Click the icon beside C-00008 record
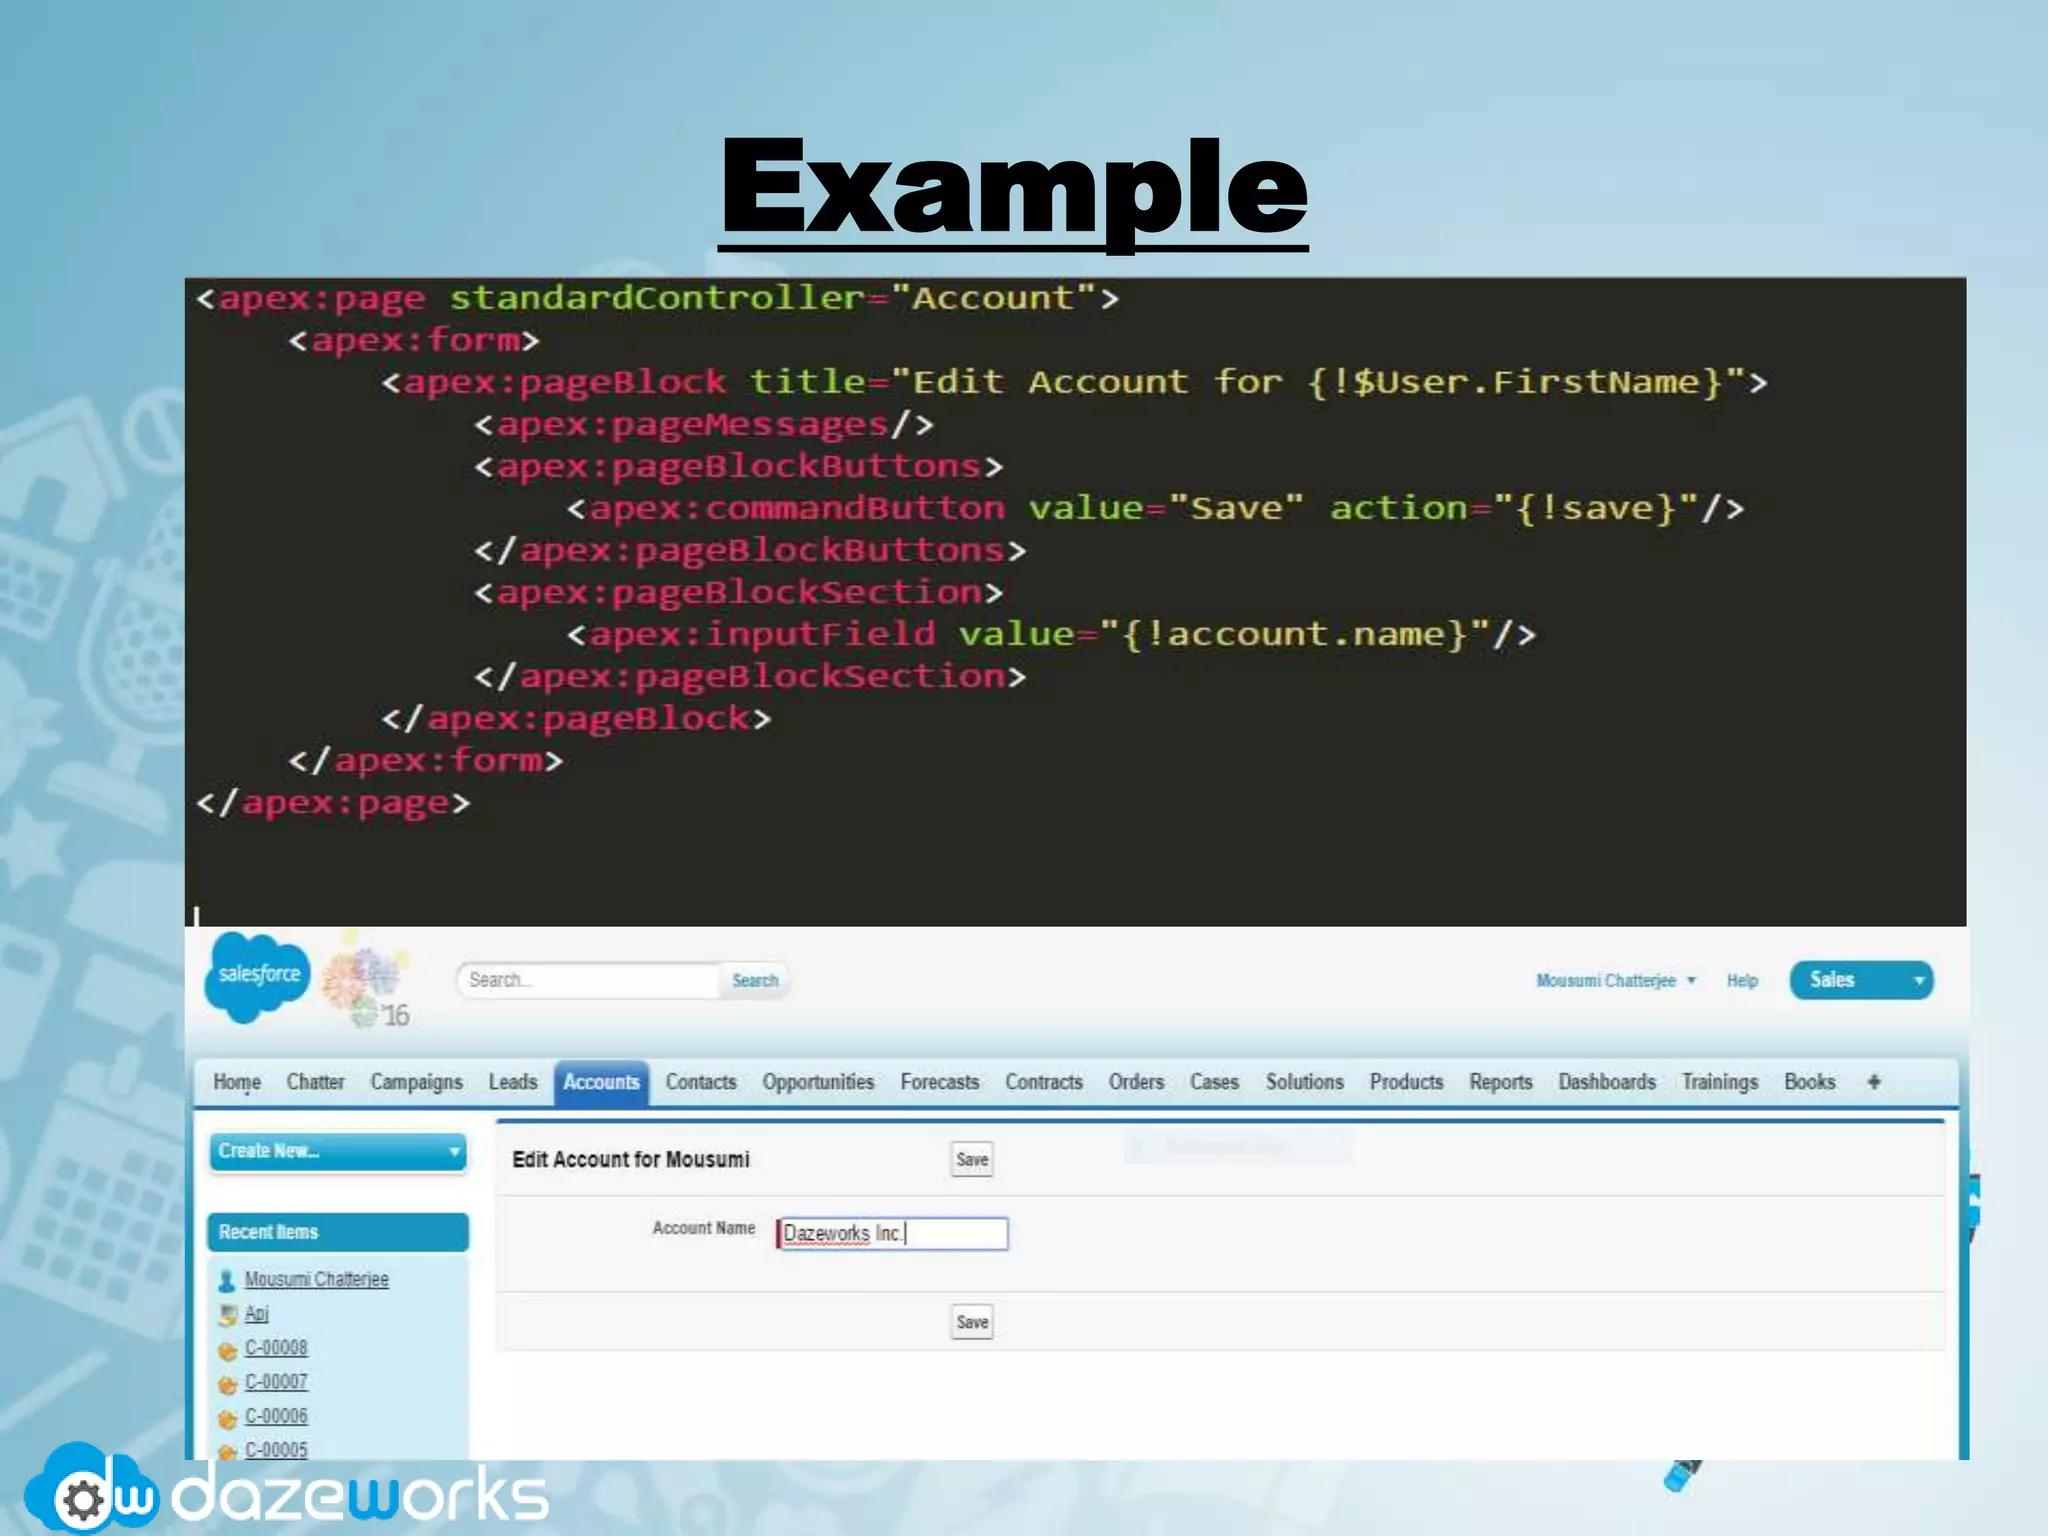 coord(228,1349)
